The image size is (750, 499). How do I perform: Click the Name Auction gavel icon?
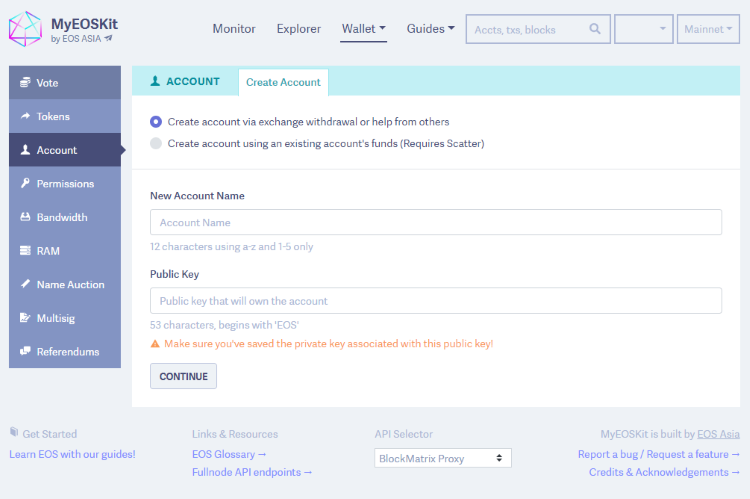[25, 284]
